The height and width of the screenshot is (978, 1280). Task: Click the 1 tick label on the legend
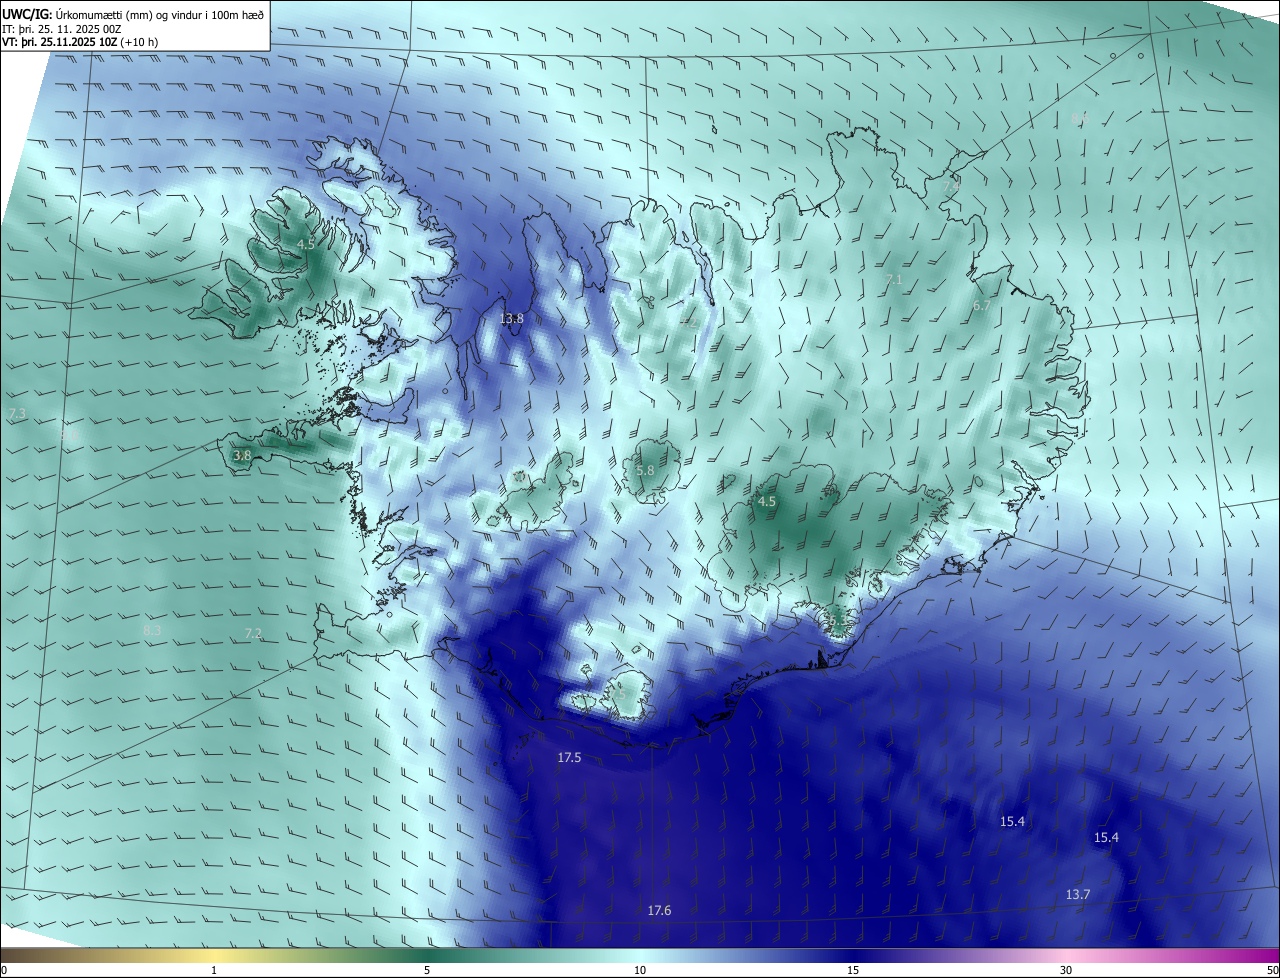(x=214, y=971)
